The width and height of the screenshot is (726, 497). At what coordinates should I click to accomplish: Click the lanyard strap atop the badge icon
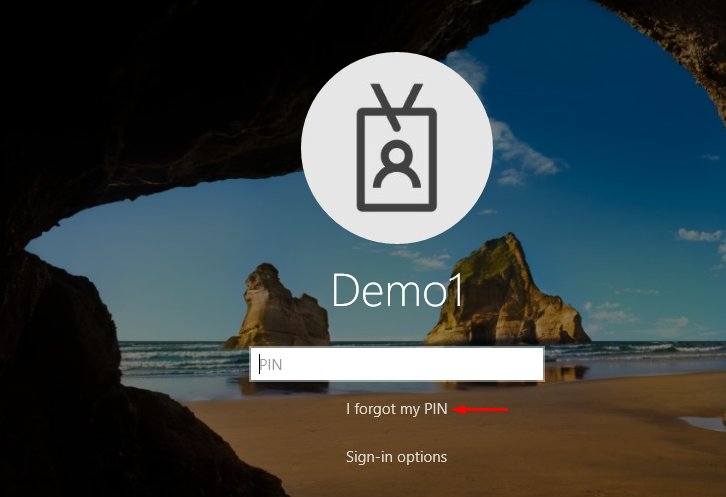point(397,103)
